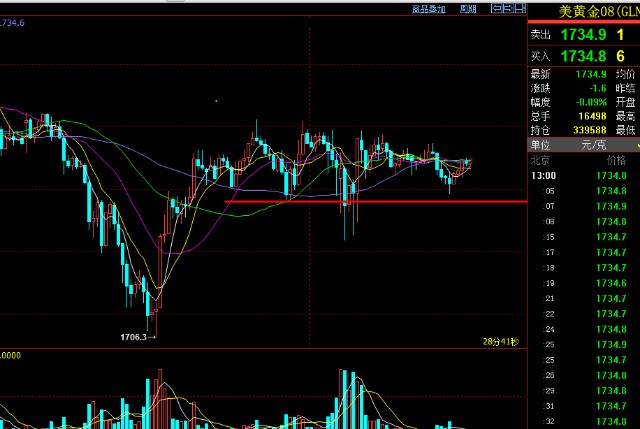Click the 总手 16498 volume value
The height and width of the screenshot is (429, 640).
(x=590, y=116)
